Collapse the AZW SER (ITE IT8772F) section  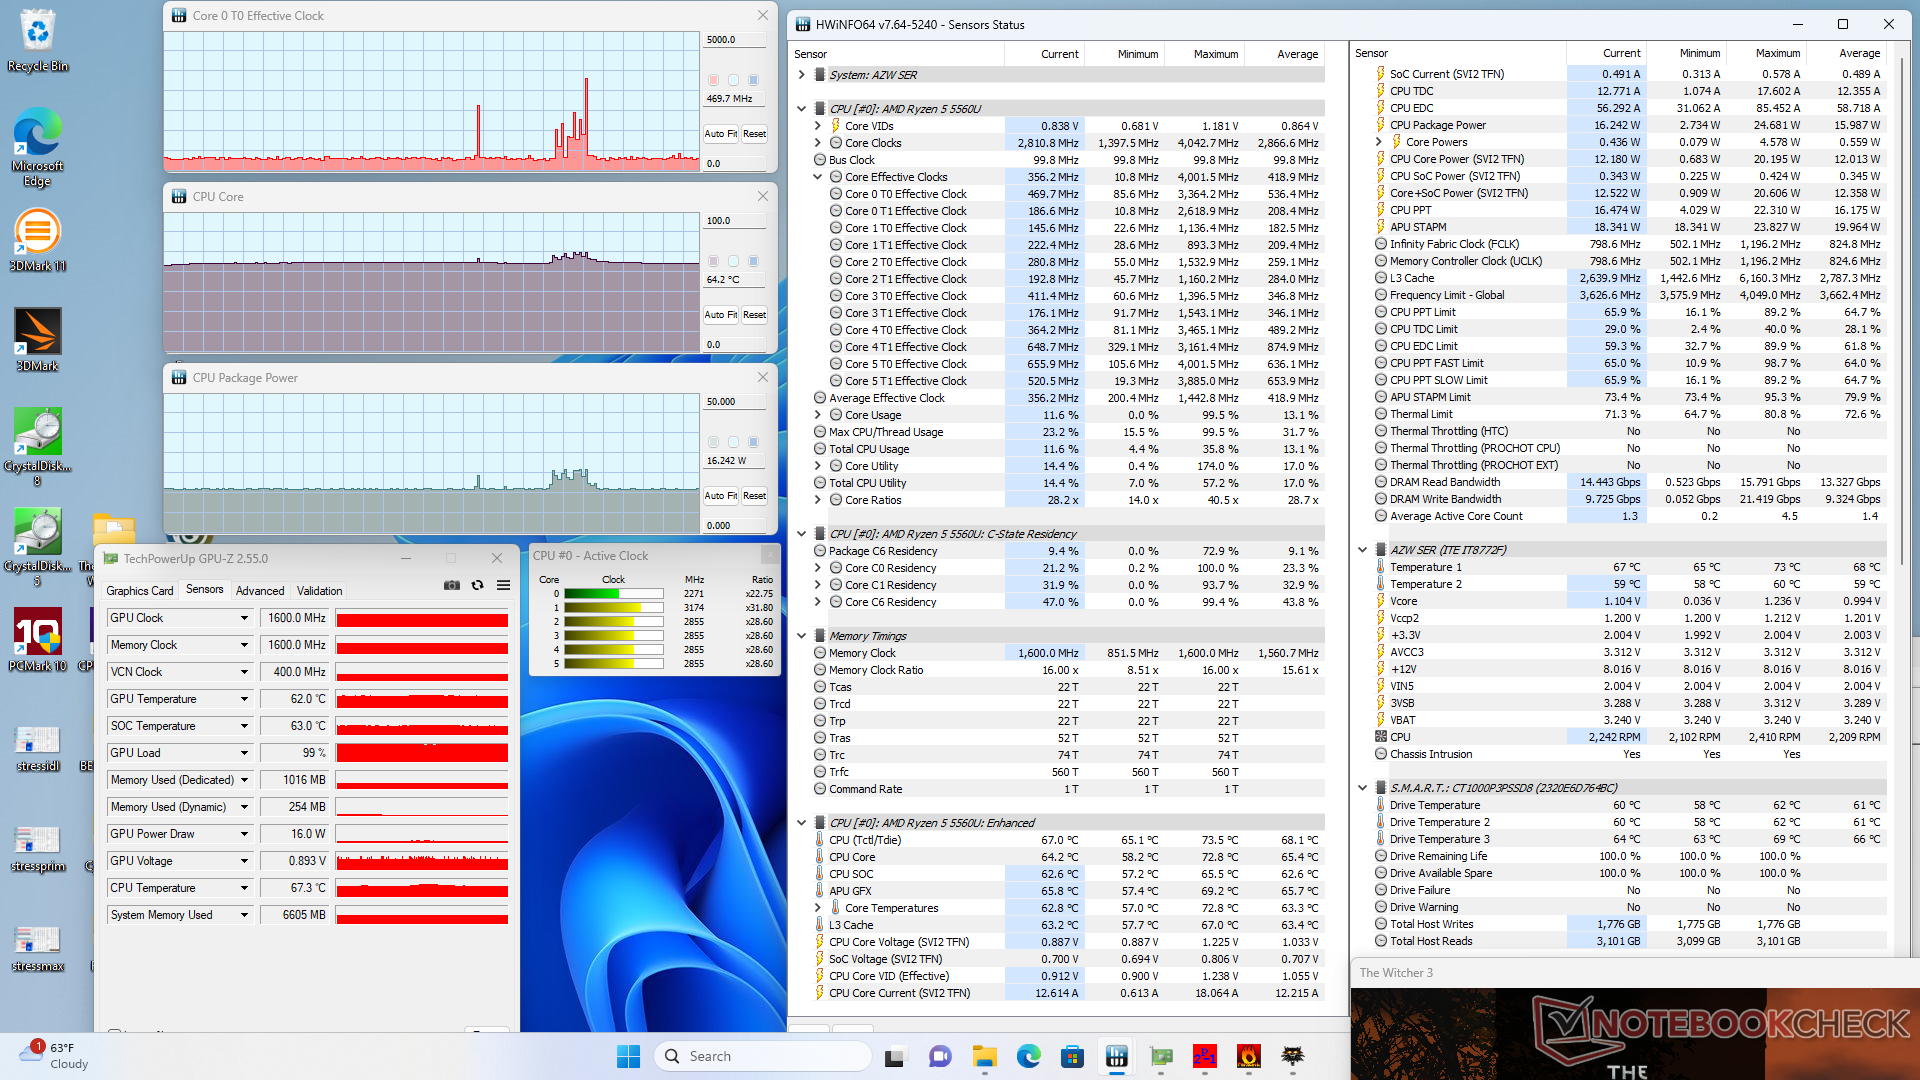click(x=1362, y=550)
